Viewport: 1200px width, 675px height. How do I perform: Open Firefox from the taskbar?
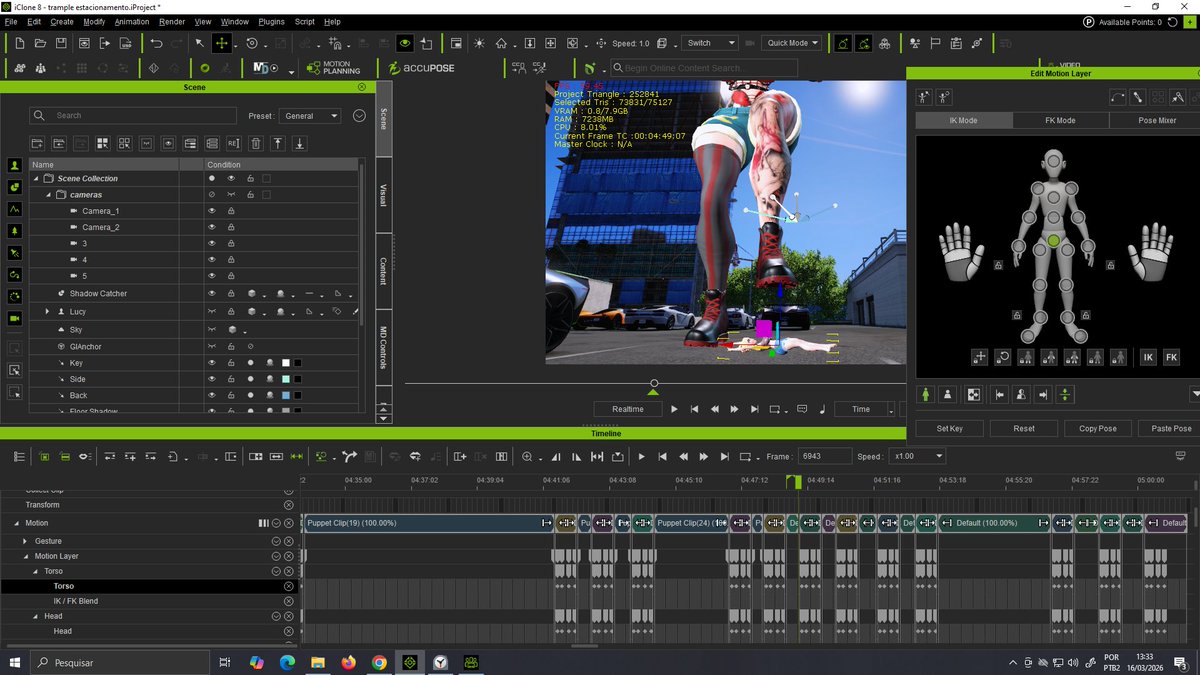[x=348, y=662]
